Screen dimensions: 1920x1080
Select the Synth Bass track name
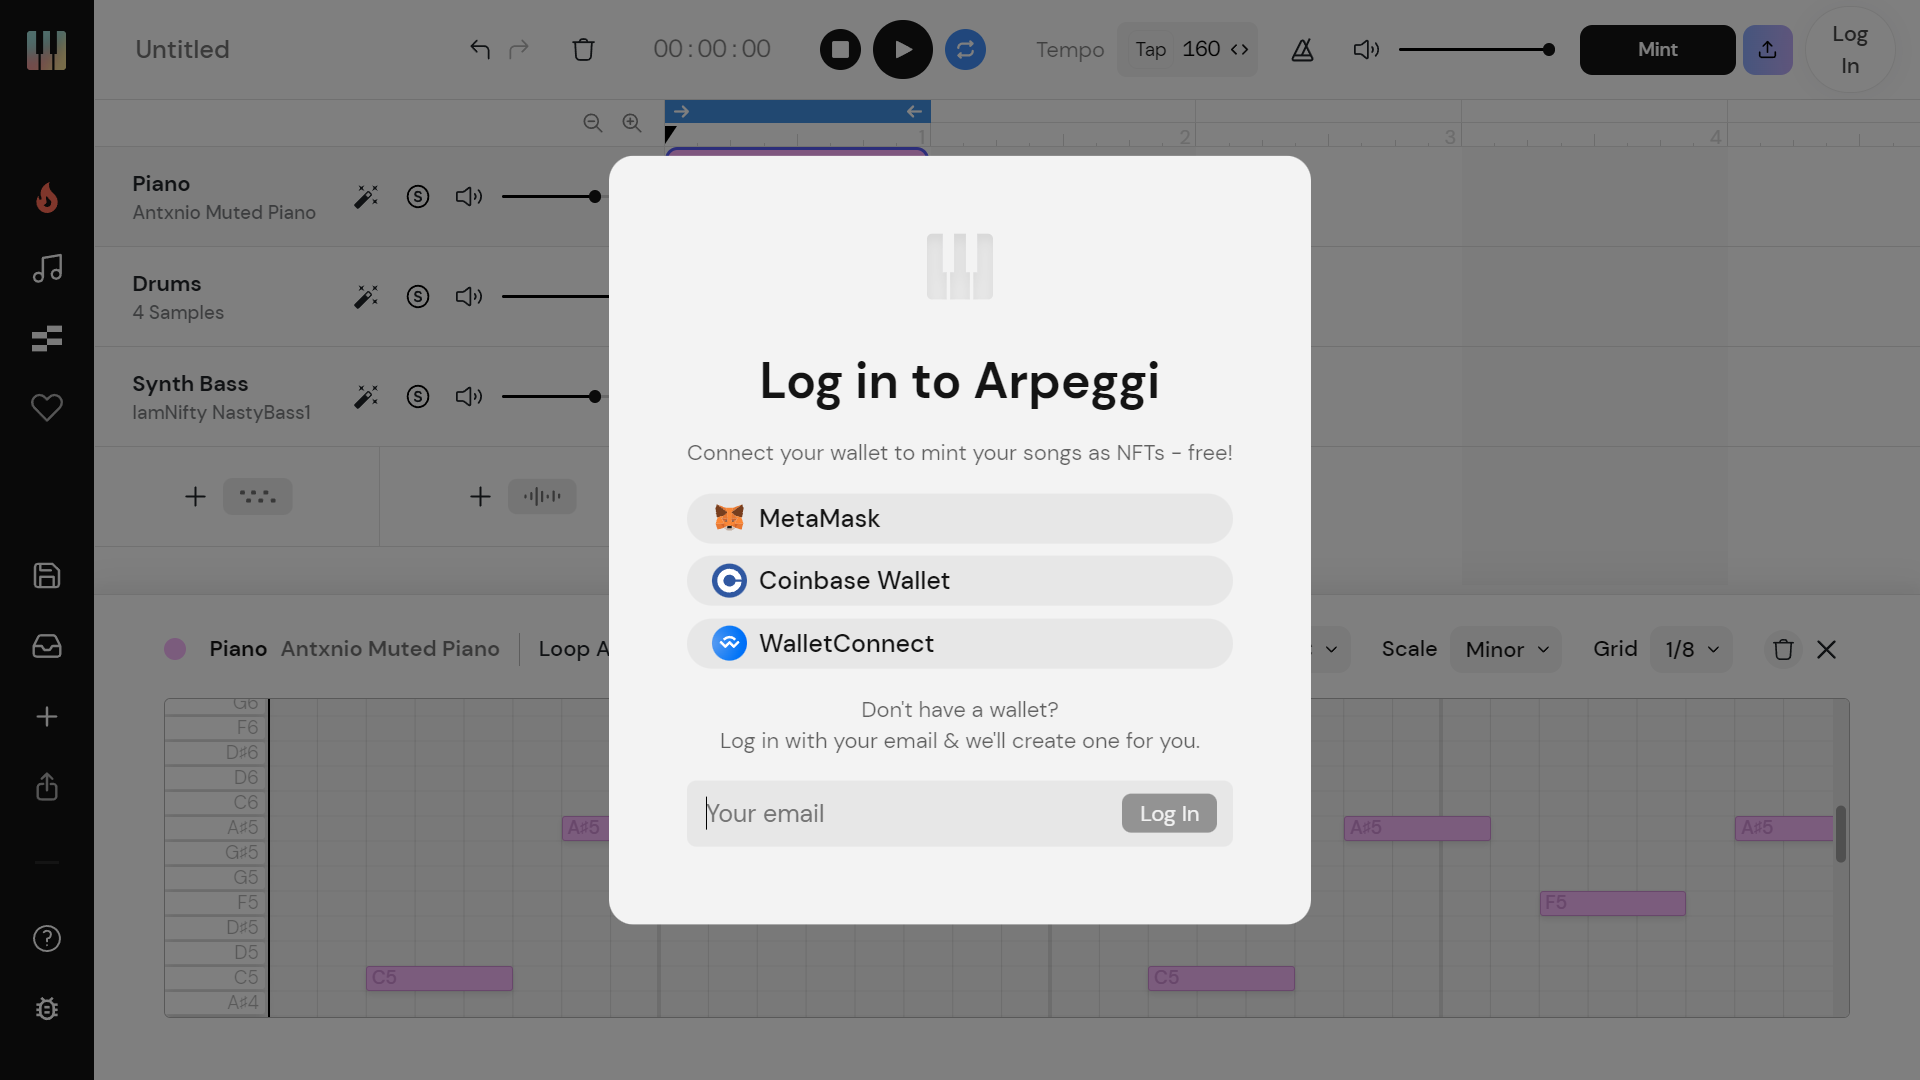(190, 384)
